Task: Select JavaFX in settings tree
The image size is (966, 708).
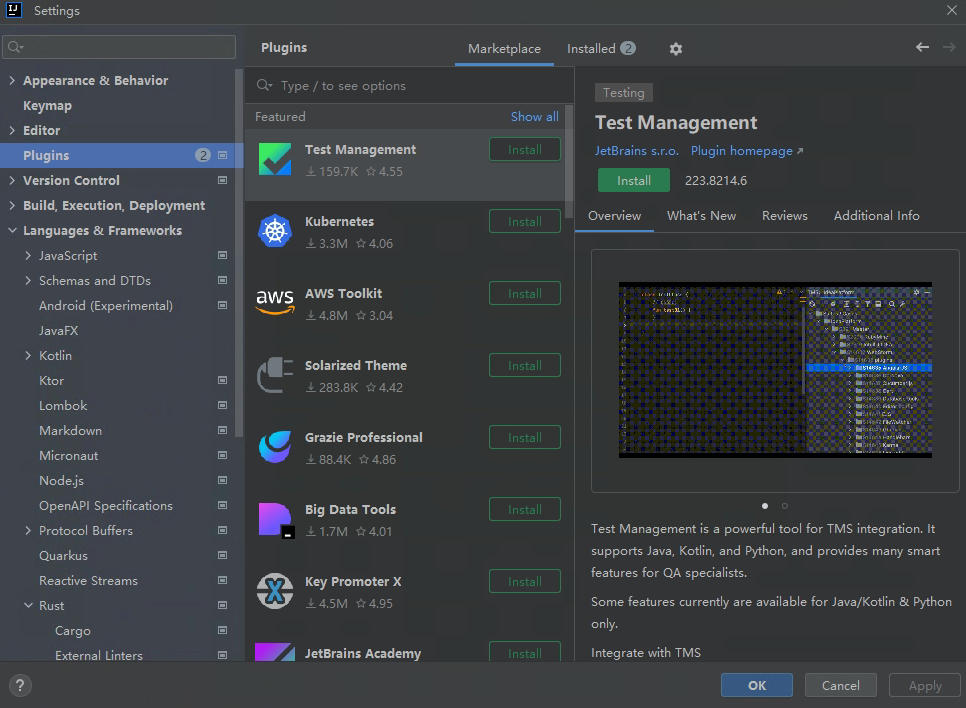Action: coord(59,330)
